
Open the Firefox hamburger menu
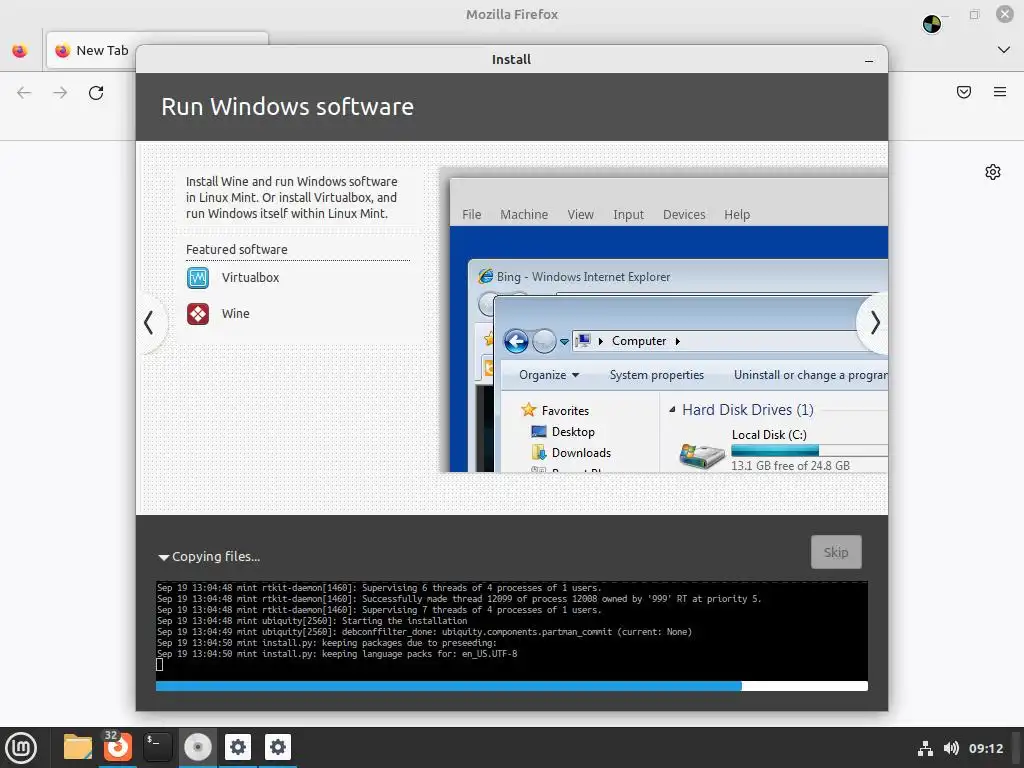coord(1000,92)
